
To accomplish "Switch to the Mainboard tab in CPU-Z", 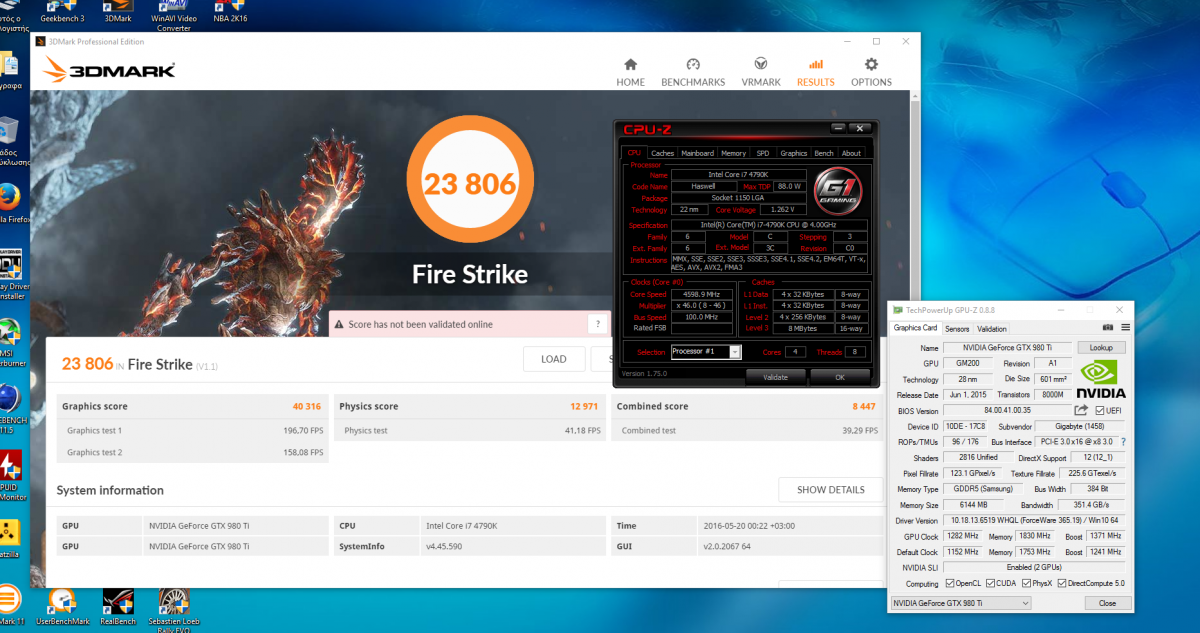I will click(697, 153).
